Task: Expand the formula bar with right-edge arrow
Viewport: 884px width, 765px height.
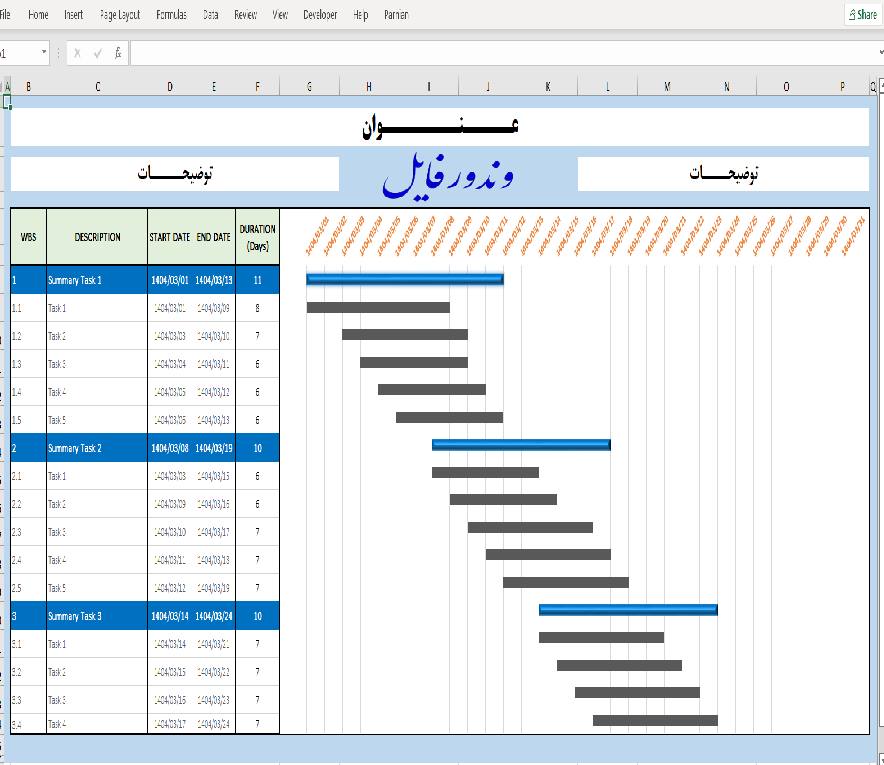Action: (881, 52)
